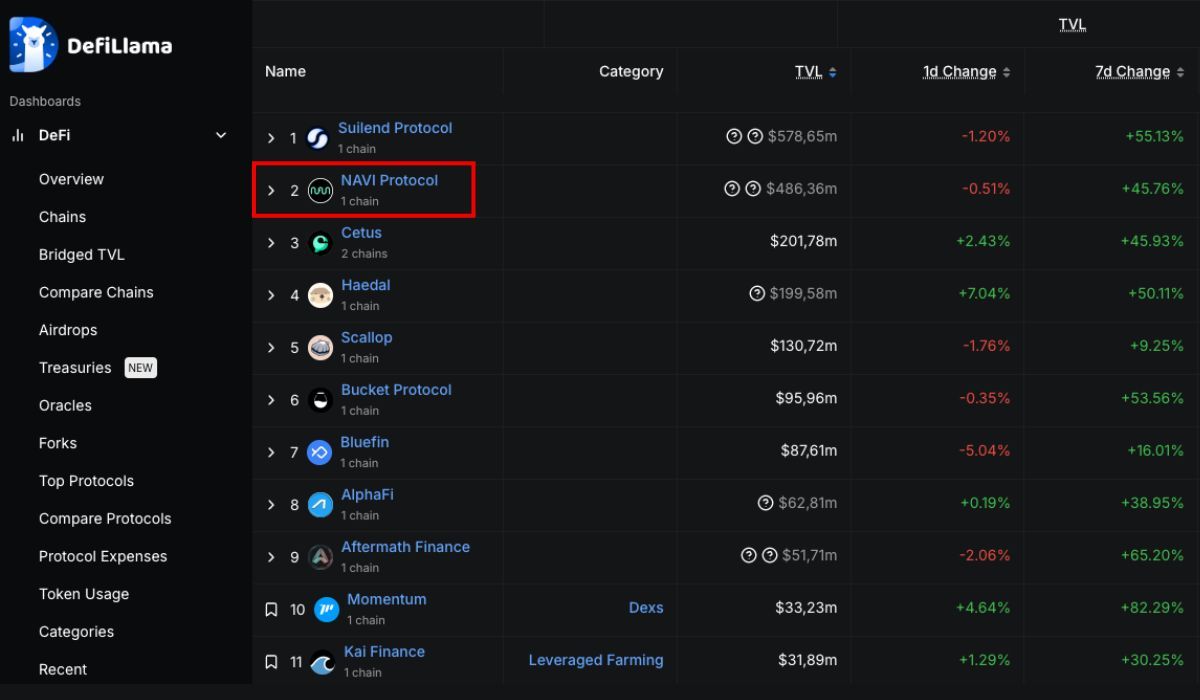This screenshot has width=1200, height=700.
Task: Open the Bucket Protocol link
Action: pyautogui.click(x=396, y=390)
